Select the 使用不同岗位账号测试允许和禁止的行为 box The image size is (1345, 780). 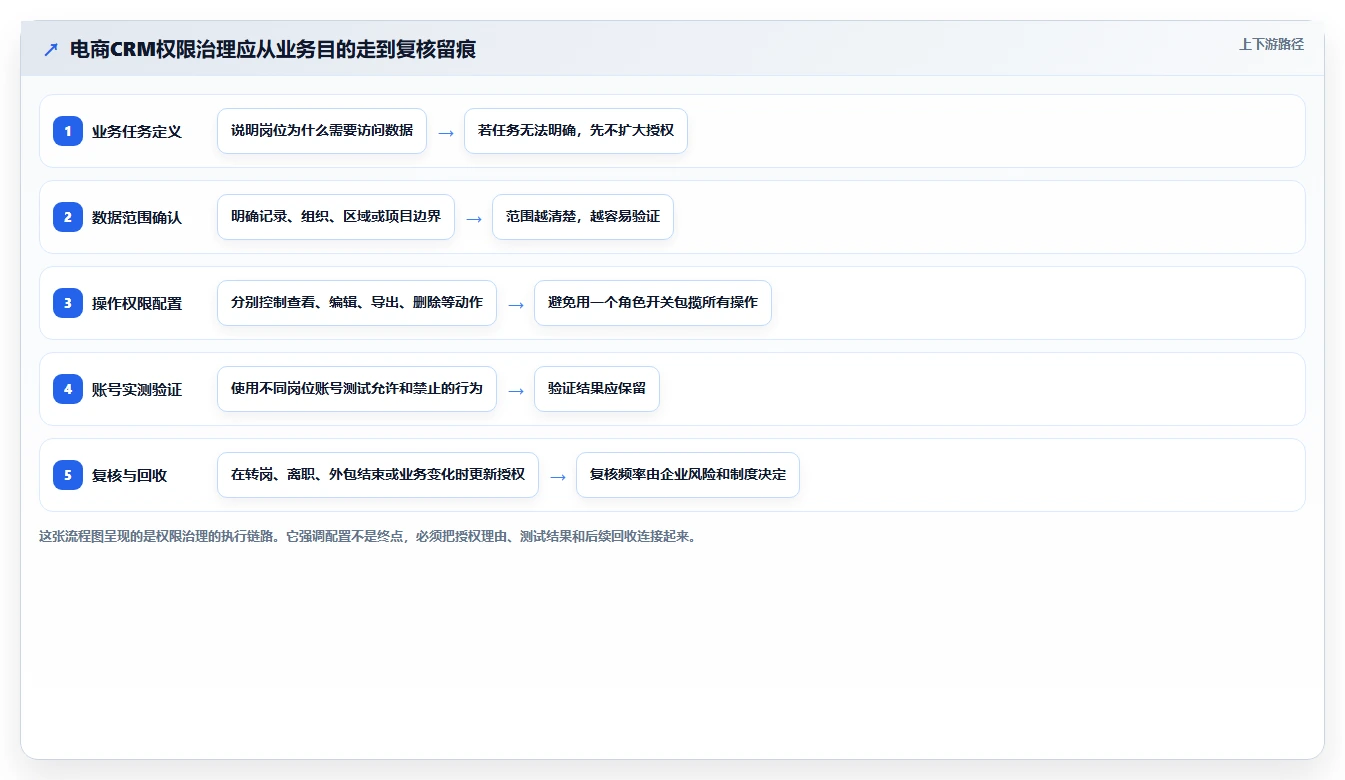coord(357,389)
